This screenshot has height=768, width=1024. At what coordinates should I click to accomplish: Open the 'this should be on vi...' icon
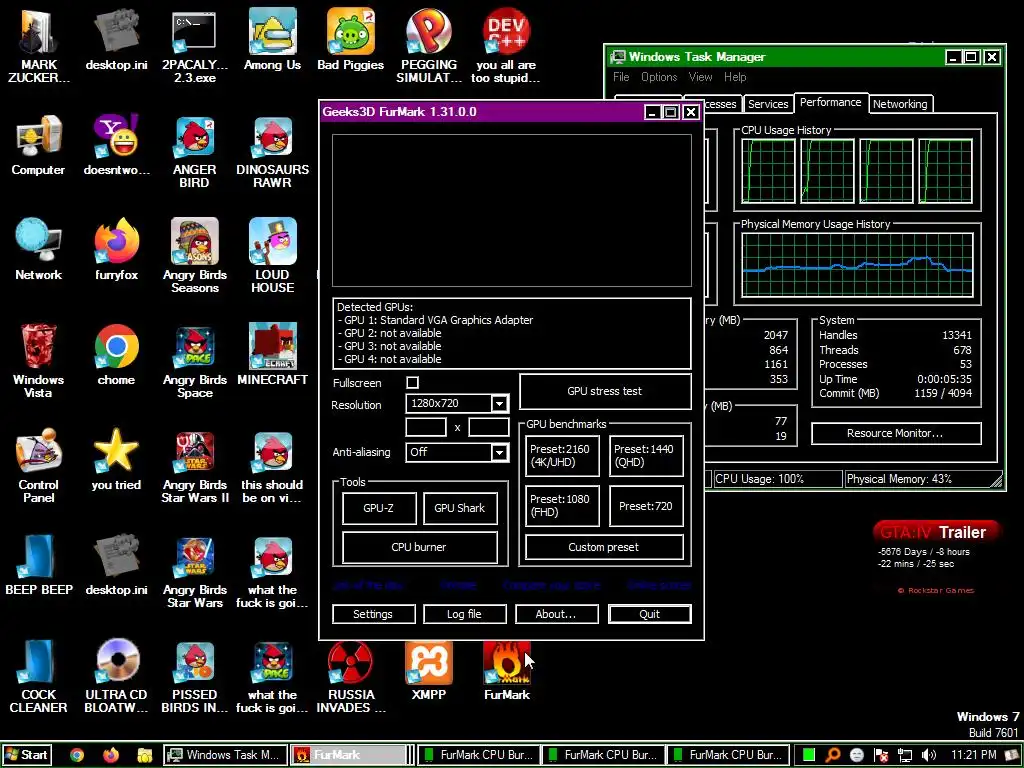pos(272,466)
